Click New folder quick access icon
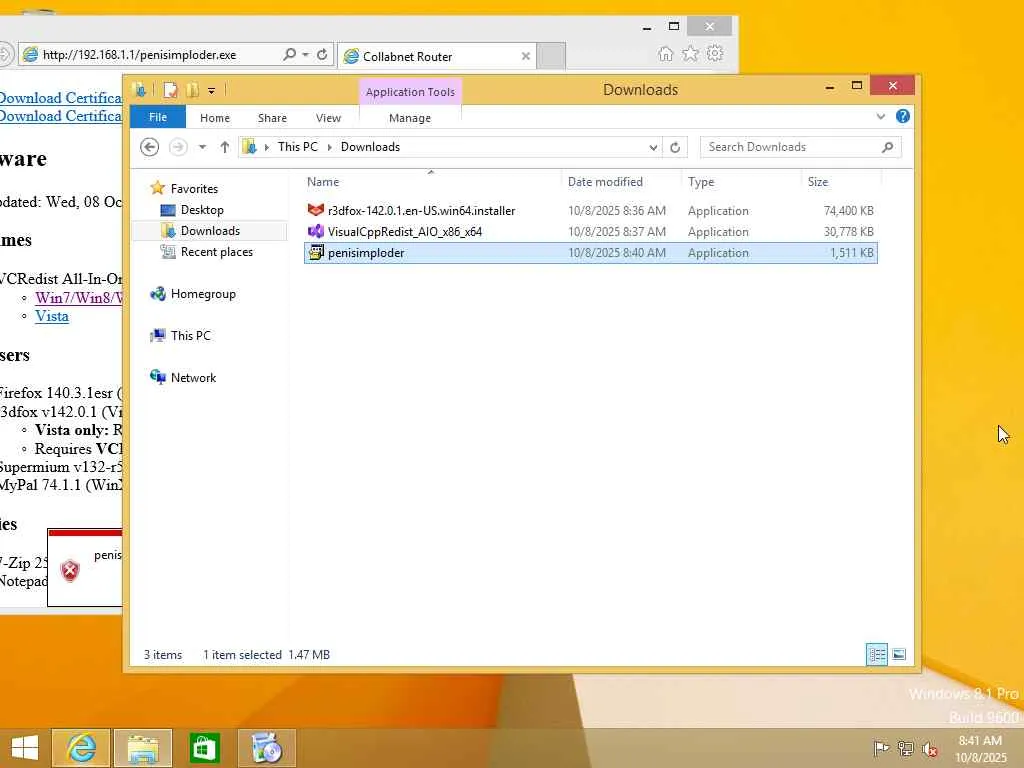Viewport: 1024px width, 768px height. coord(192,90)
